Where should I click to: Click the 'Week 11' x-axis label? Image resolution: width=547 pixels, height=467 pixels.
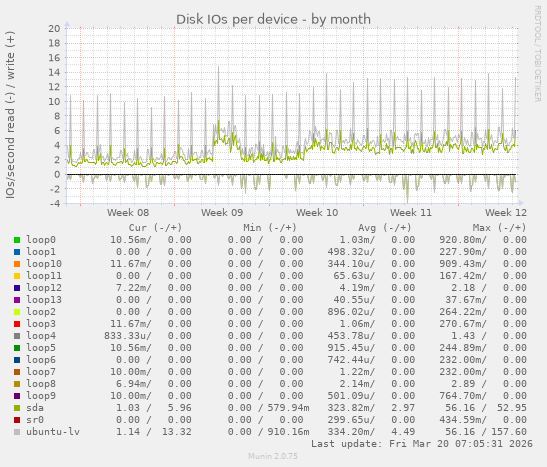coord(411,212)
